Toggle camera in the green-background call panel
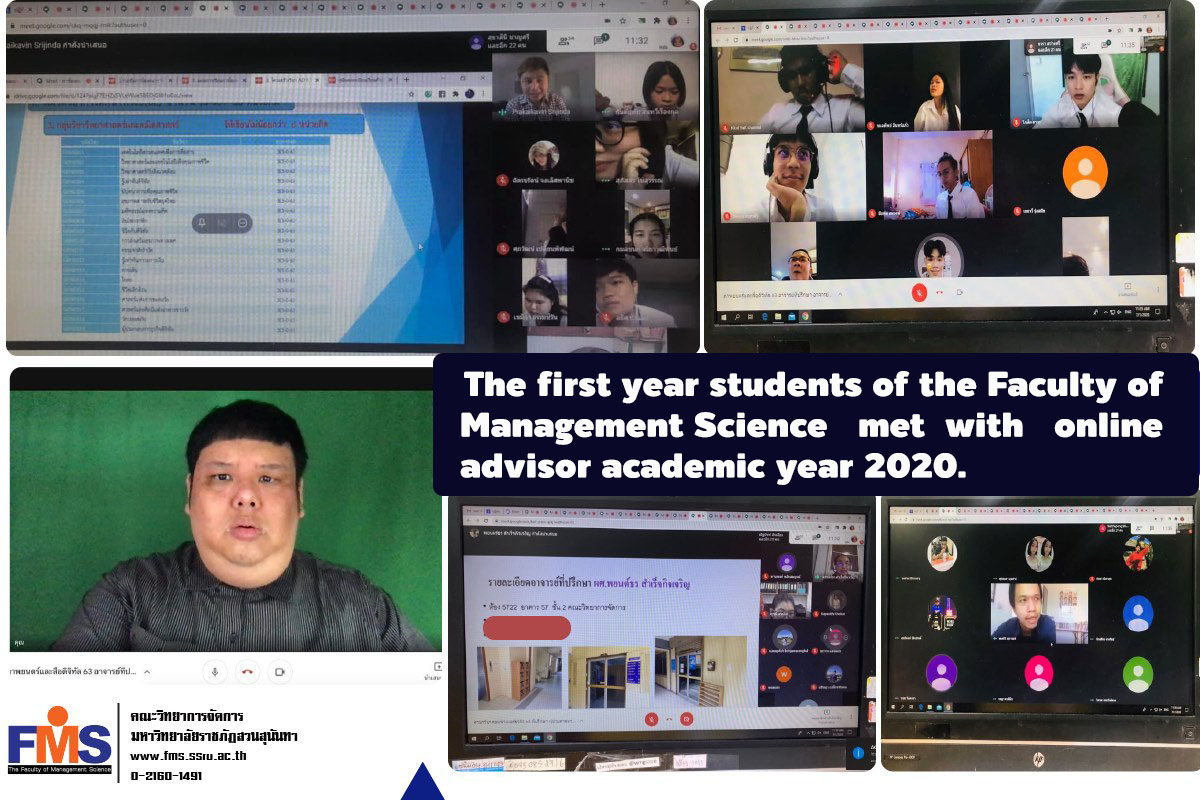Viewport: 1200px width, 800px height. 280,672
